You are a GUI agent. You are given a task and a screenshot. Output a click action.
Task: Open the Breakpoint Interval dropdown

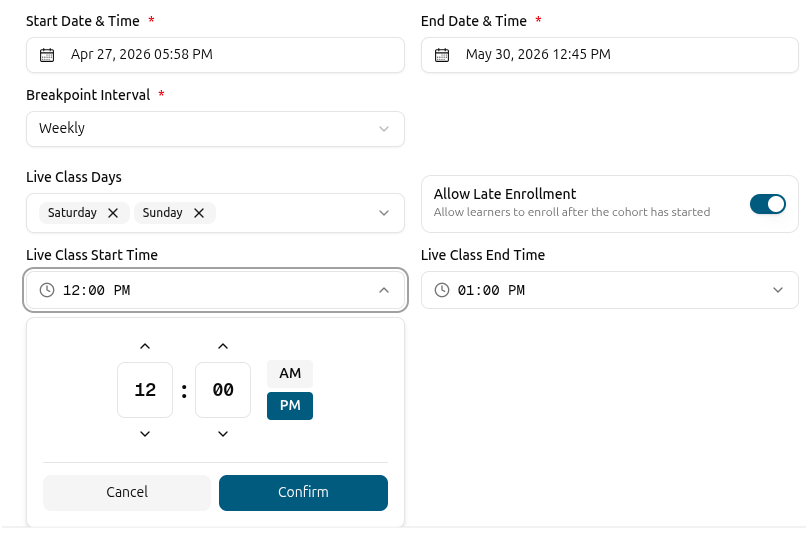[215, 129]
